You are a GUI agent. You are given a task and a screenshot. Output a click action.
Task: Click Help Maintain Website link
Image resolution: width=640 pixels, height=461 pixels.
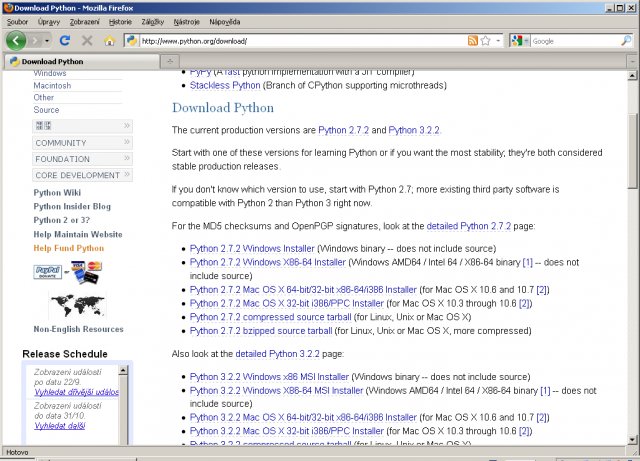[78, 234]
